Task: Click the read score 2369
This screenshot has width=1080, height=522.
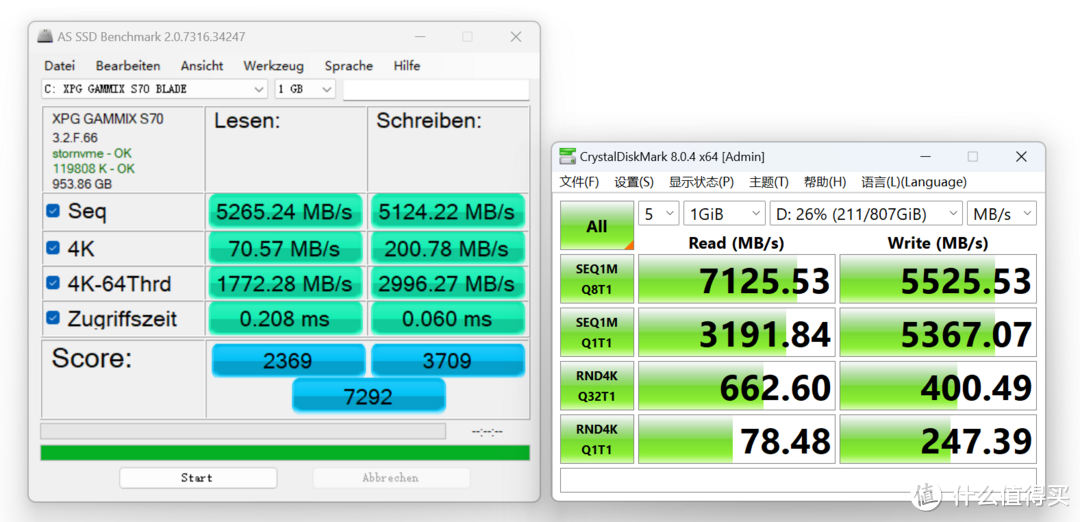Action: click(288, 360)
